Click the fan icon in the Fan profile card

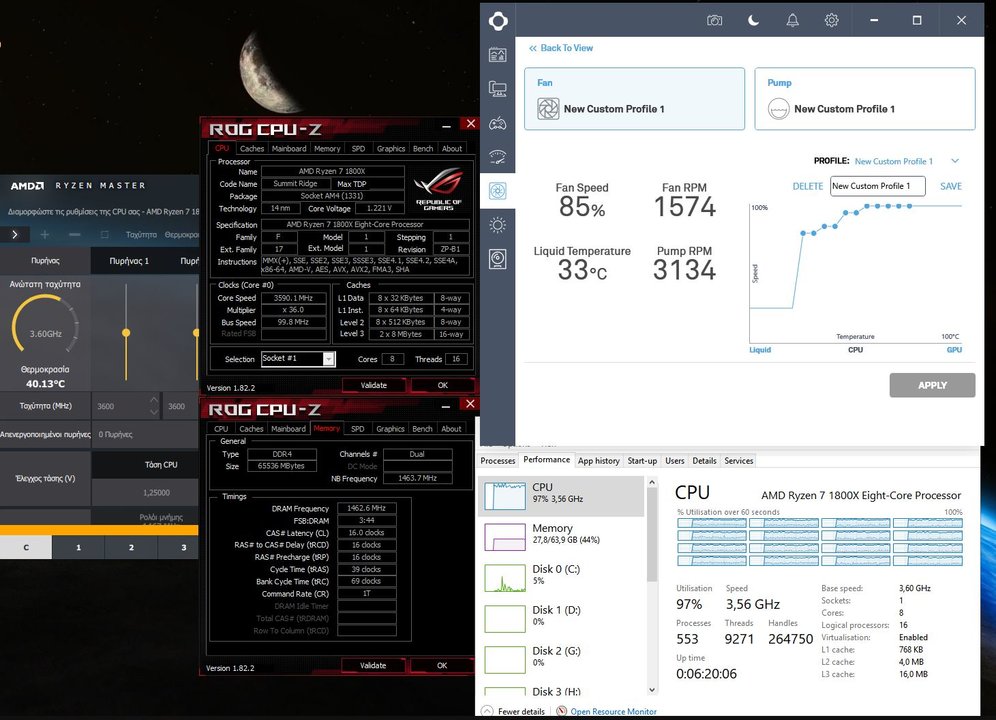[x=548, y=109]
